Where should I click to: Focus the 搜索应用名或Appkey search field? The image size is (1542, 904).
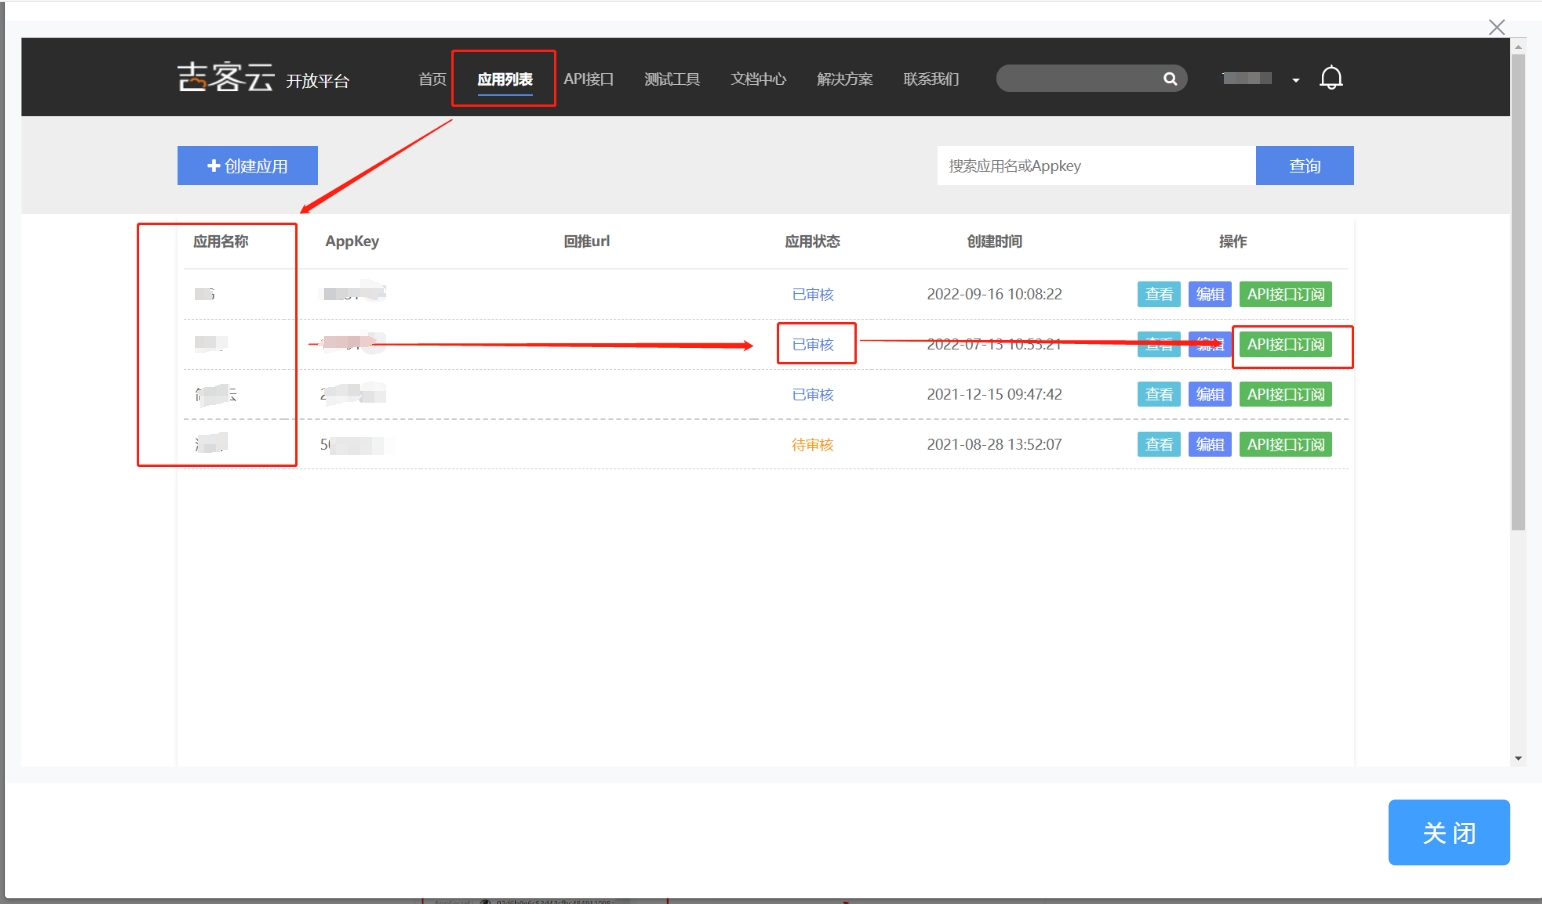(1095, 166)
